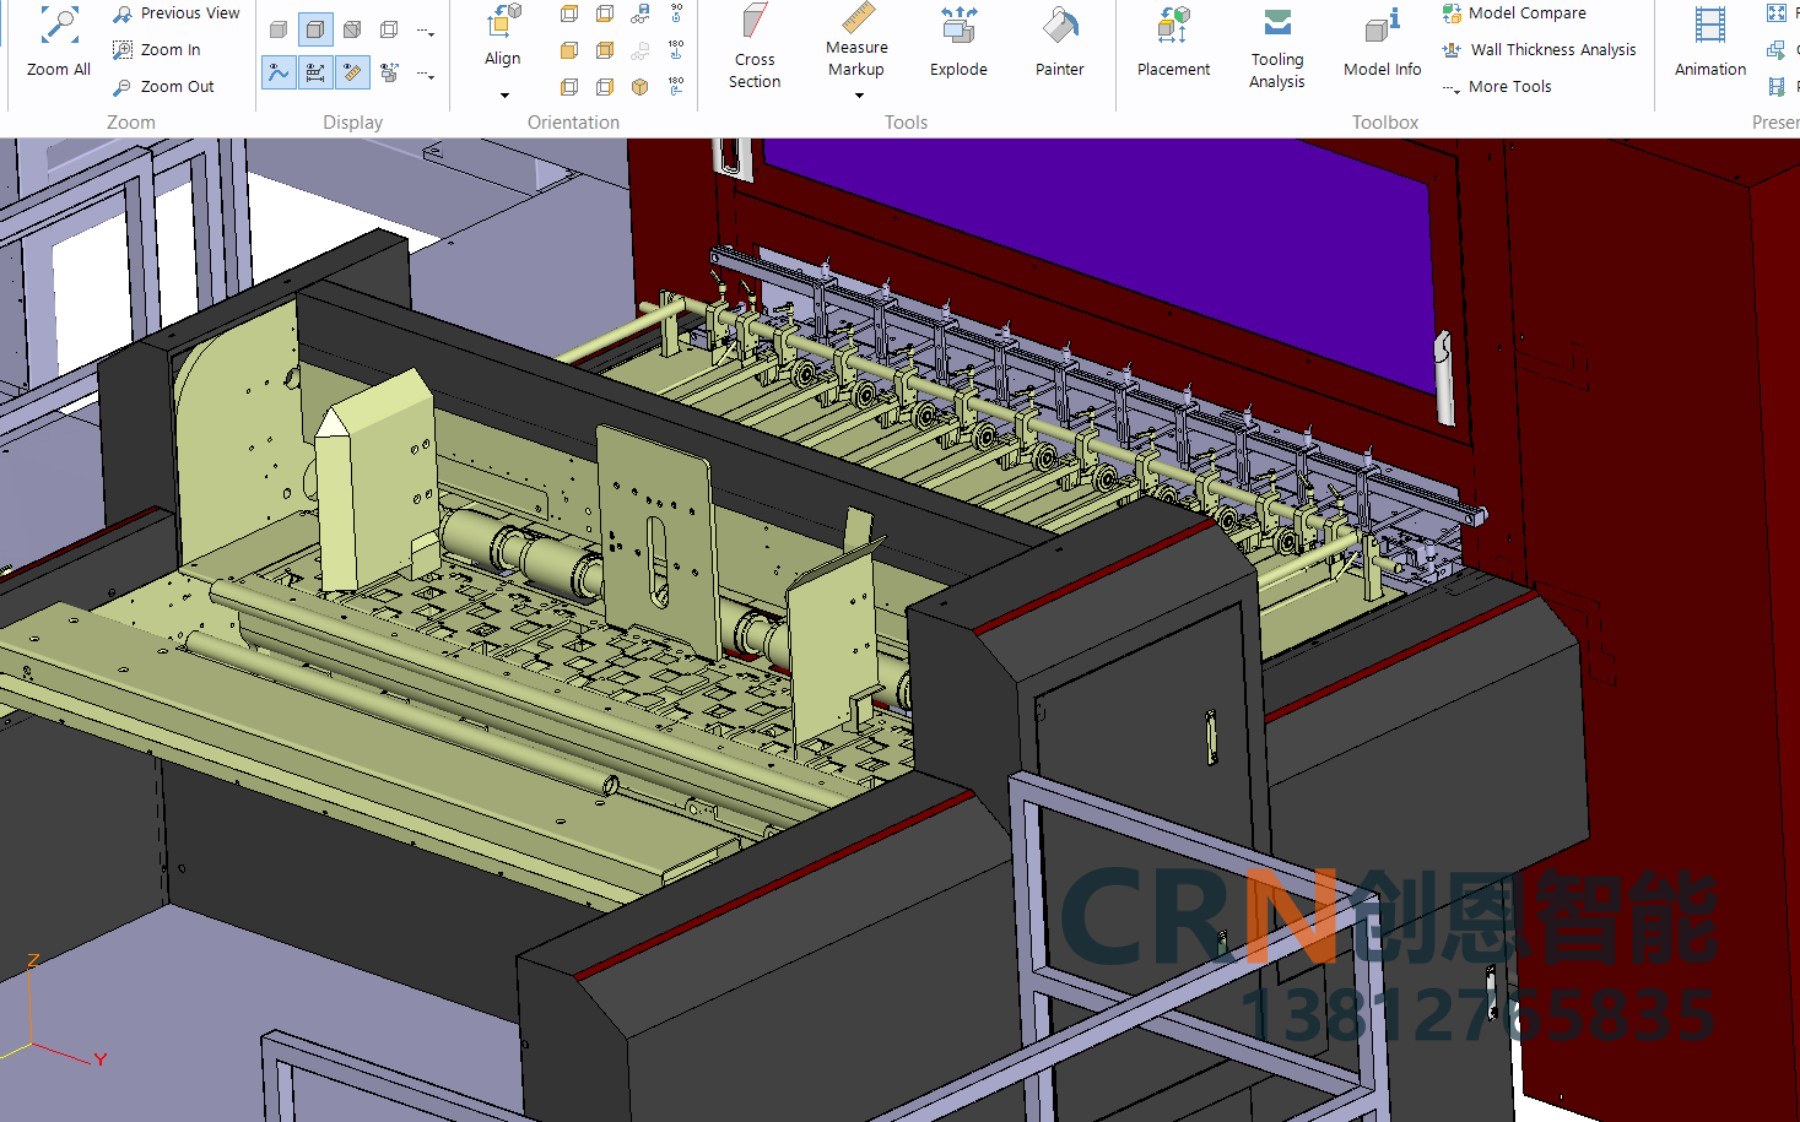Launch Model Compare
Screen dimensions: 1800x1122
1514,13
